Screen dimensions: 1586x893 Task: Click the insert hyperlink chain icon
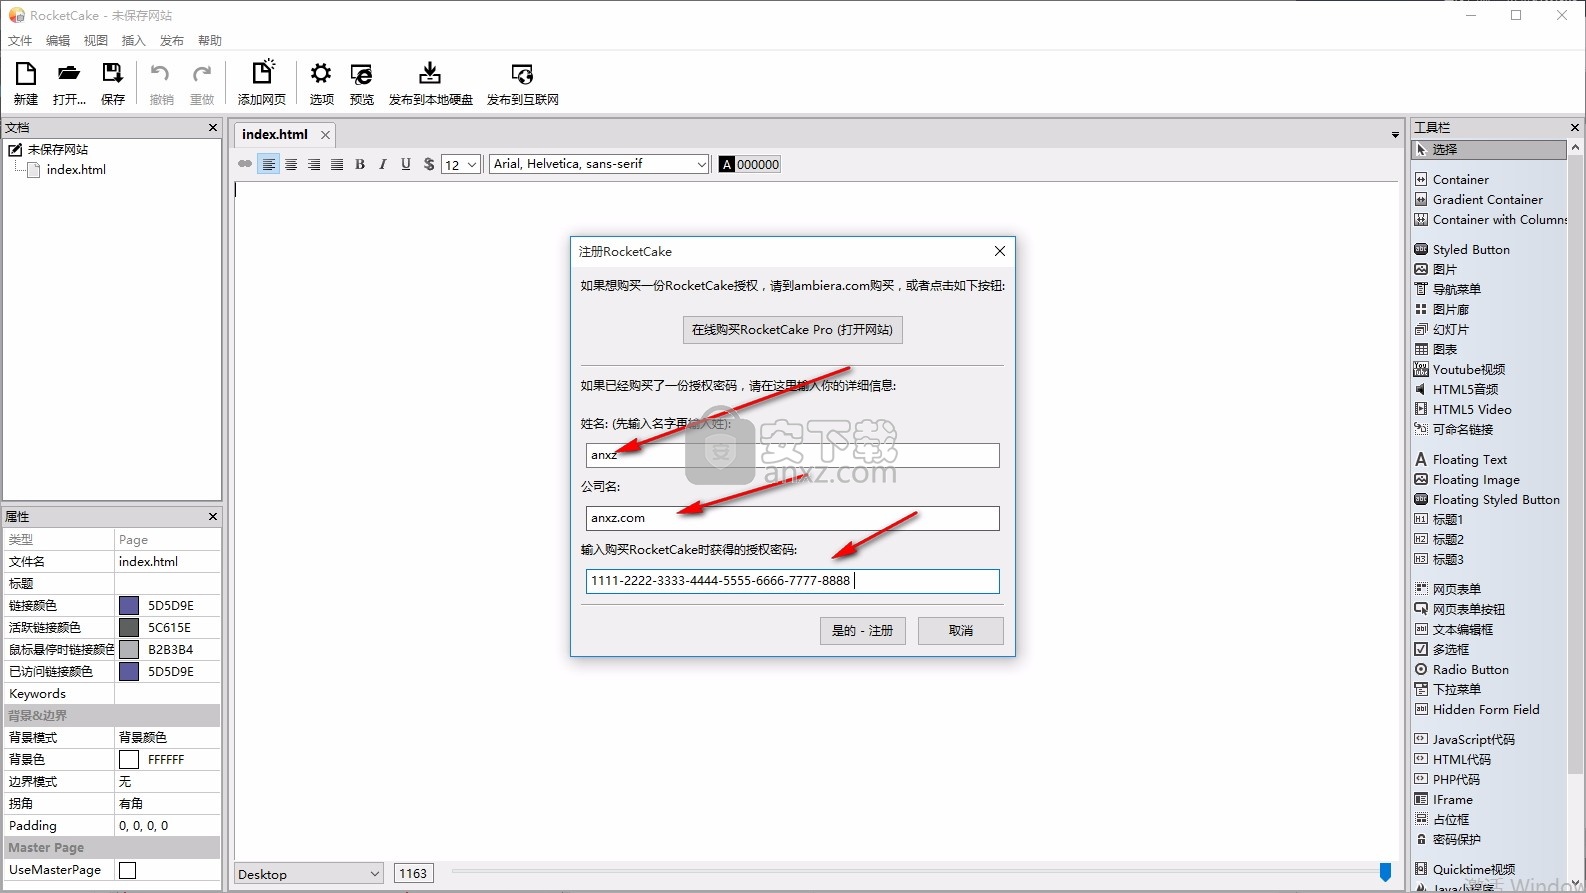(x=245, y=164)
